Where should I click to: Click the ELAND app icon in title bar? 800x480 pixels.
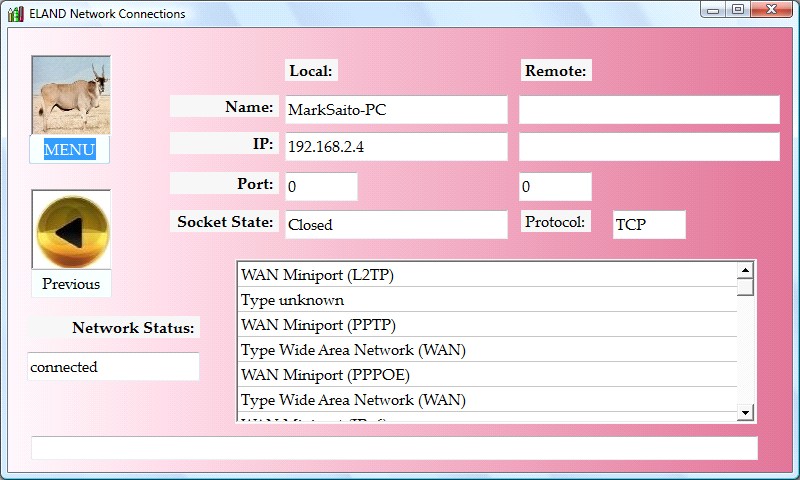(x=16, y=13)
